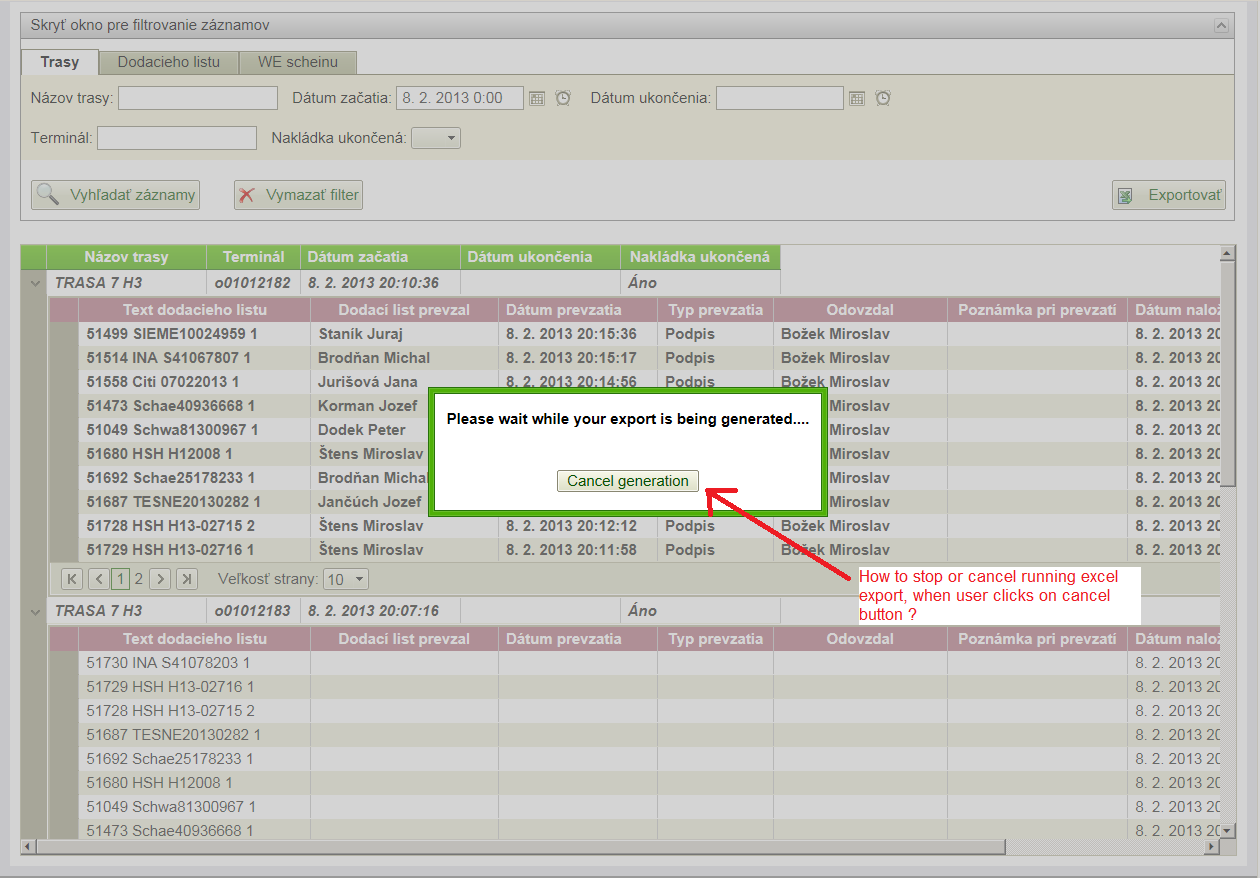Collapse the second TRASA 7 H3 row o01012183

tap(35, 611)
